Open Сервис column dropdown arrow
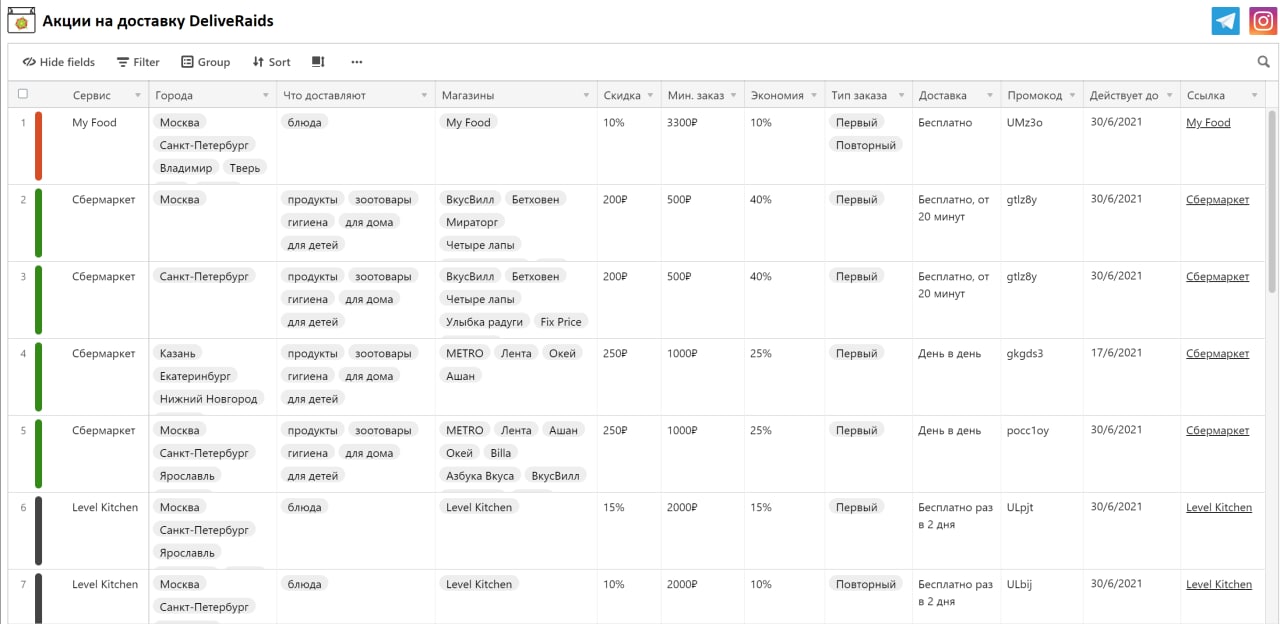This screenshot has width=1280, height=624. [x=137, y=96]
